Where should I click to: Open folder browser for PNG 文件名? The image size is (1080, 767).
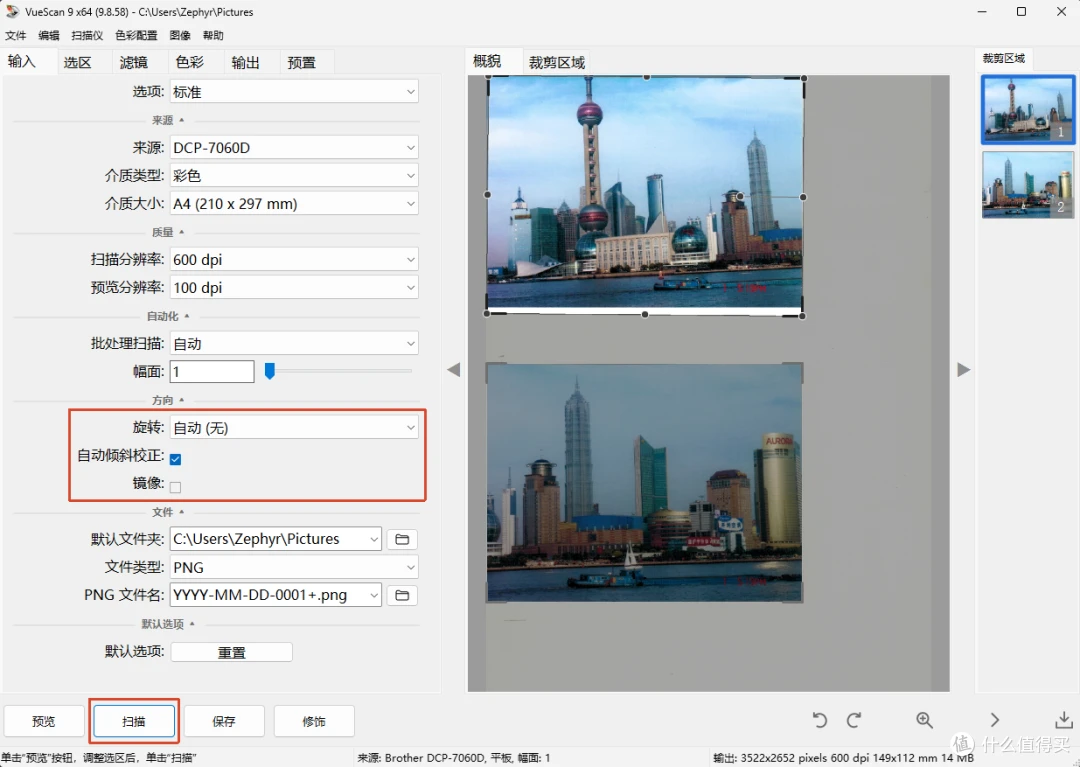[x=402, y=595]
